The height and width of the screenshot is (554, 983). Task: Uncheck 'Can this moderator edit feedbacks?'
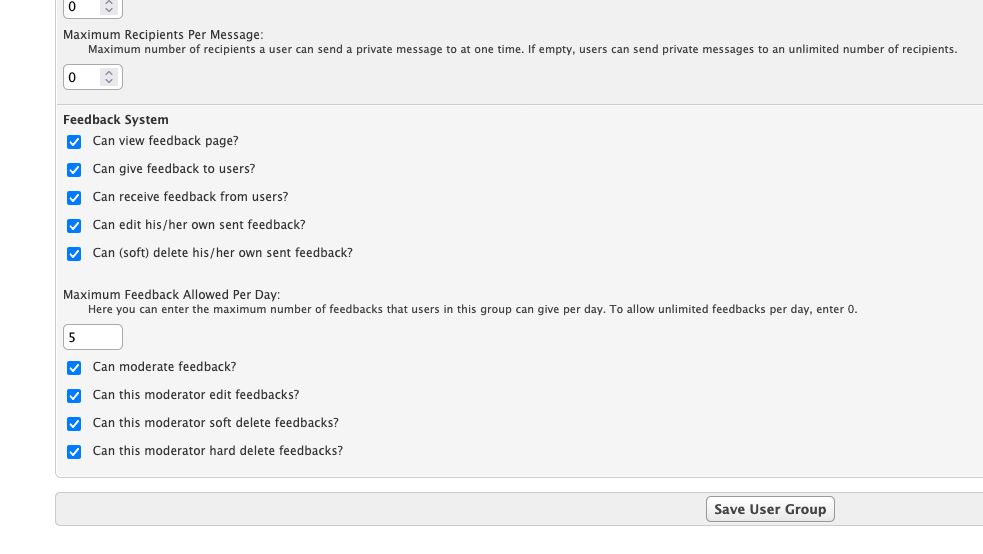(74, 396)
